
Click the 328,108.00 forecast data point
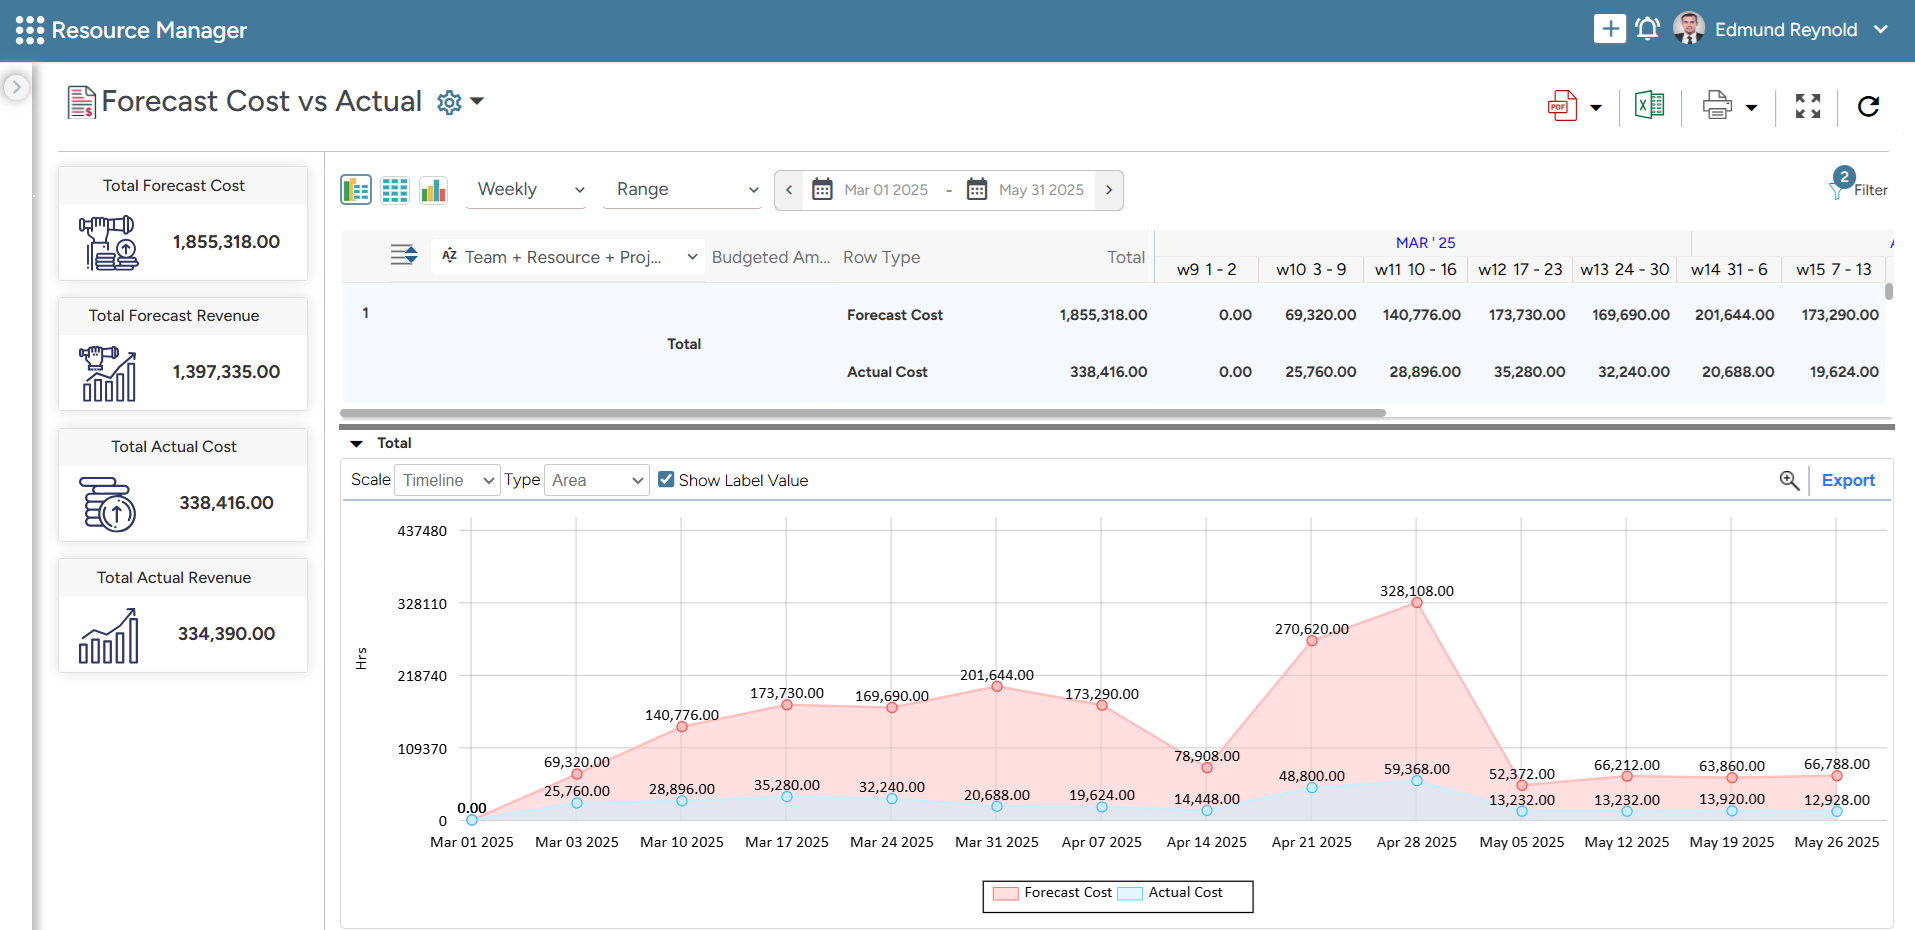tap(1417, 603)
